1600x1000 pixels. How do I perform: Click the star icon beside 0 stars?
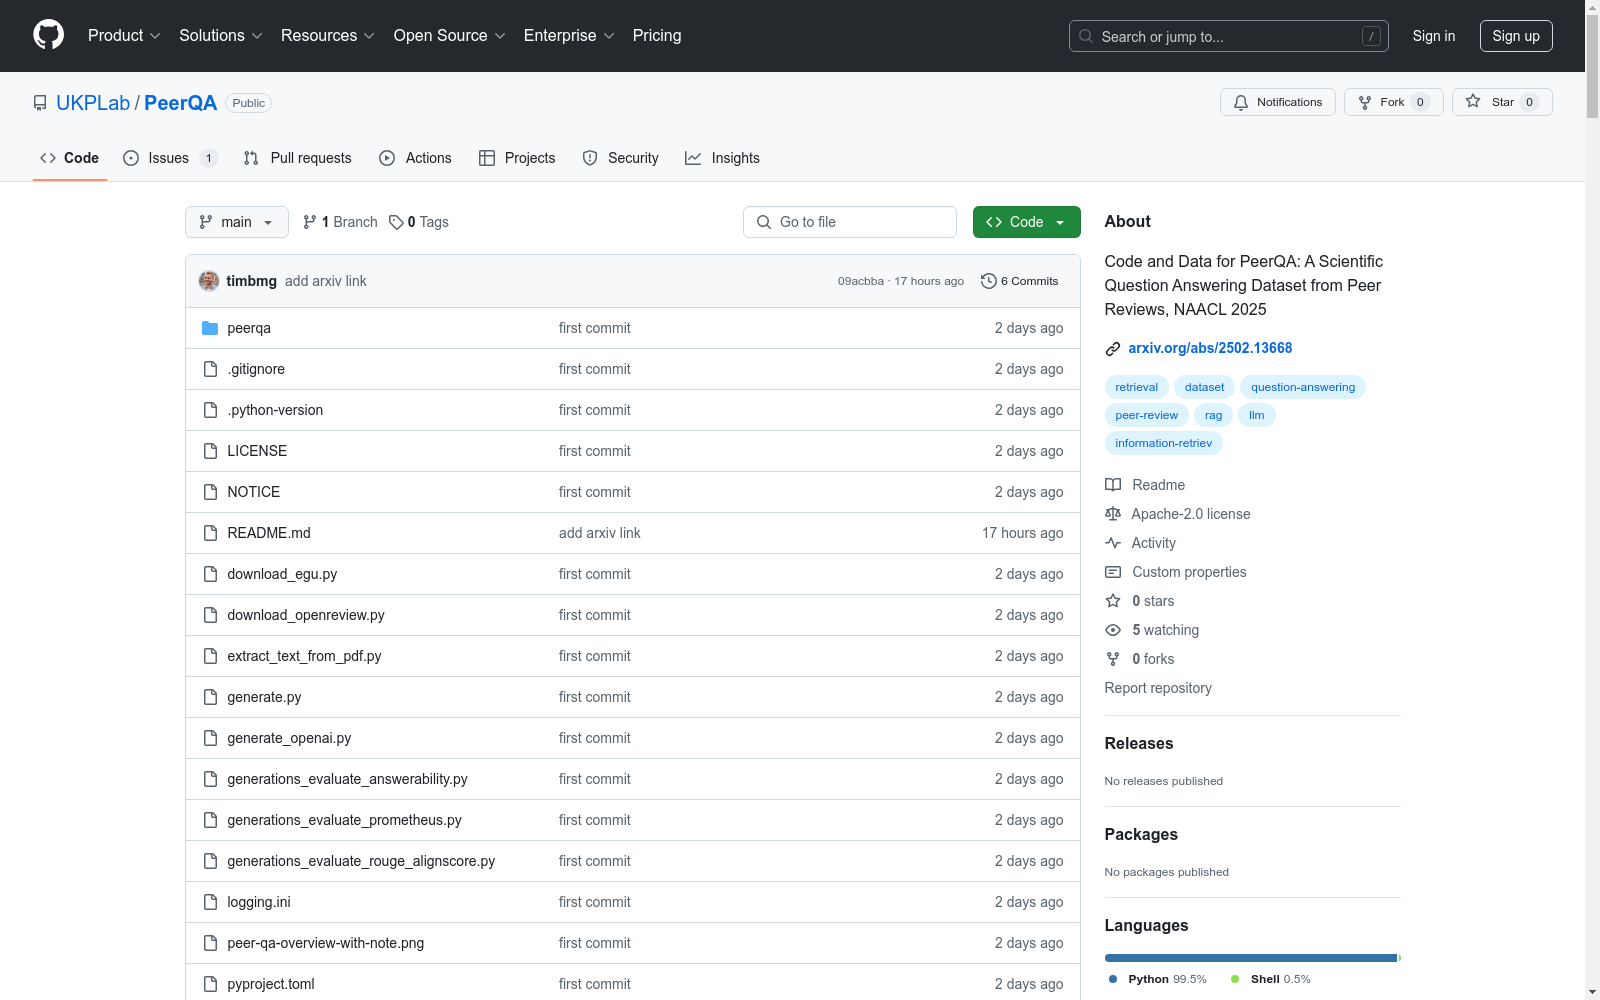click(1113, 601)
